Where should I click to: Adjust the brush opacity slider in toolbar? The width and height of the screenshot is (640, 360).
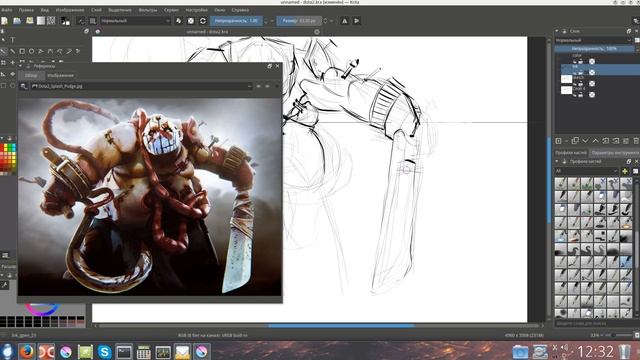pyautogui.click(x=236, y=21)
